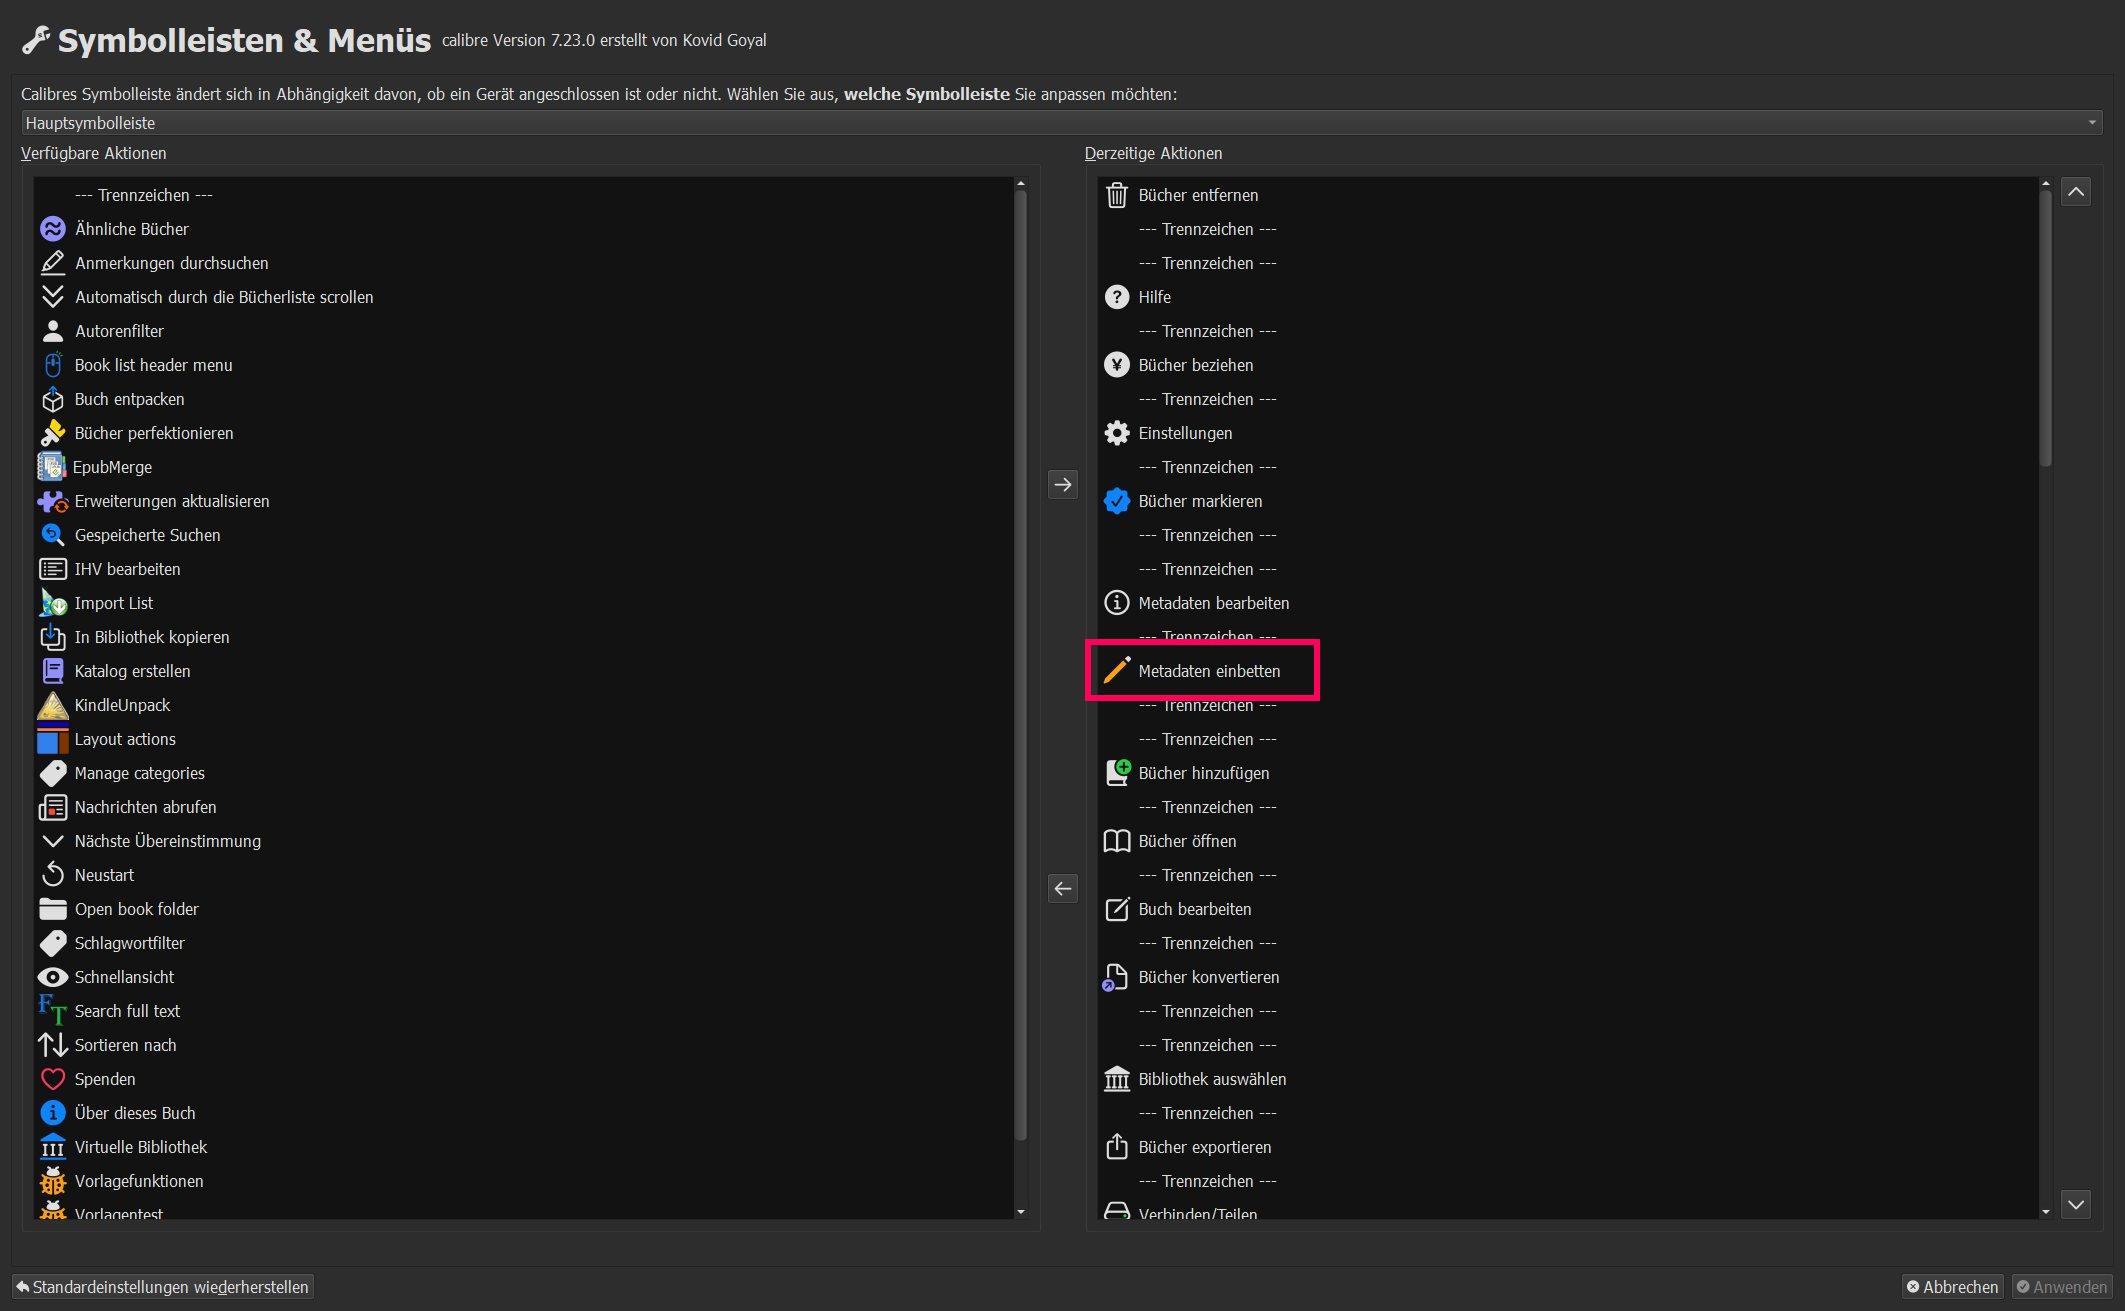Select the Bücher markieren blue checkmark icon
Image resolution: width=2125 pixels, height=1311 pixels.
(1116, 501)
